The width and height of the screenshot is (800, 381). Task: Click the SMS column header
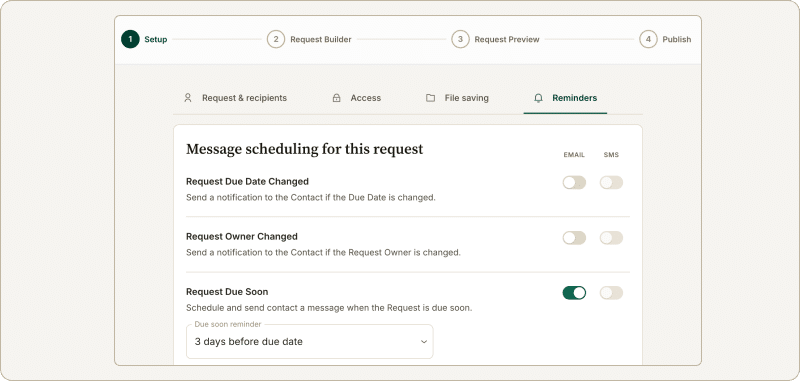tap(611, 155)
